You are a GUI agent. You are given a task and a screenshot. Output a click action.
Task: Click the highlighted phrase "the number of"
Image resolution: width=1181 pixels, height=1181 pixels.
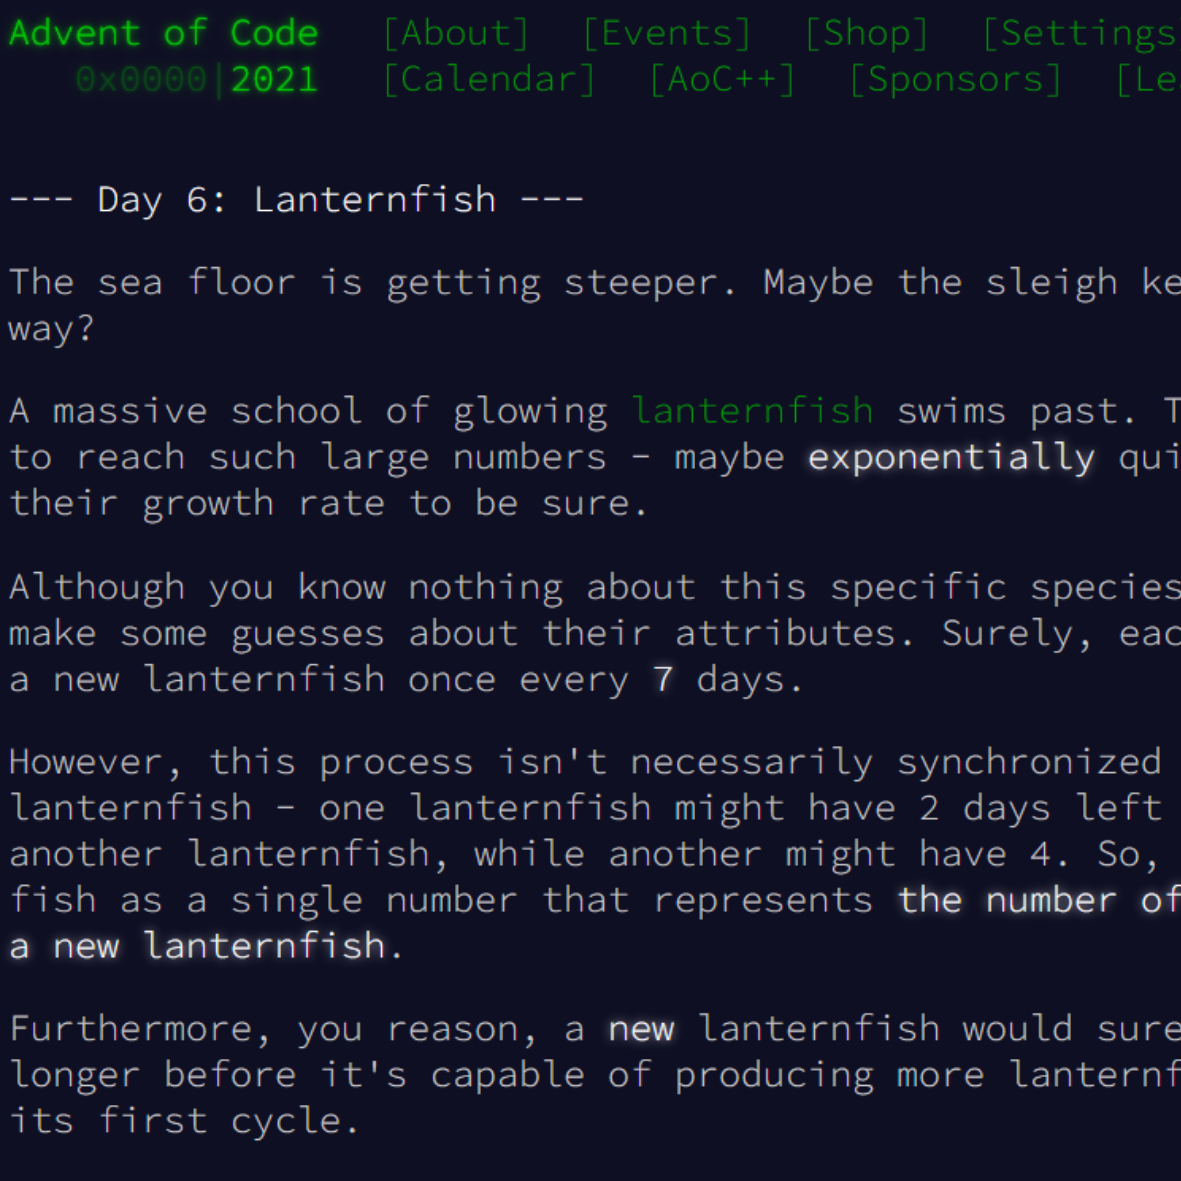click(x=1038, y=899)
